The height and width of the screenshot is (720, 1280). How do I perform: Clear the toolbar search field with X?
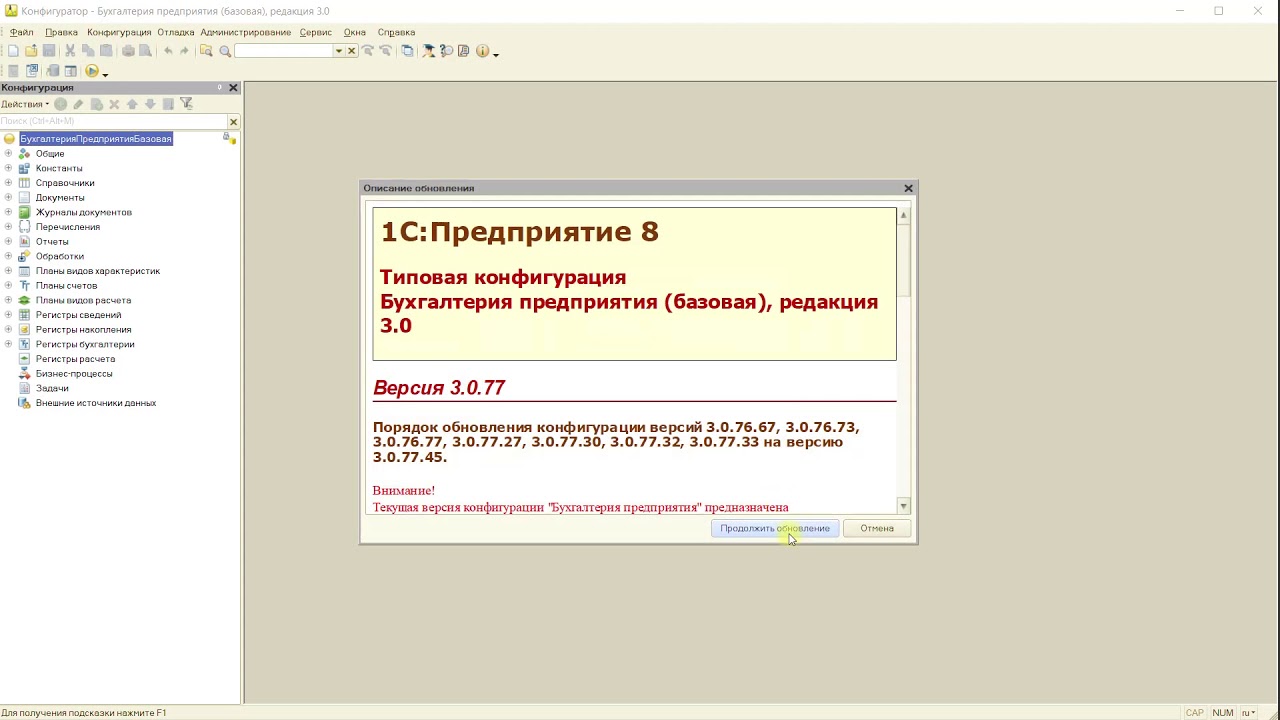pyautogui.click(x=352, y=51)
